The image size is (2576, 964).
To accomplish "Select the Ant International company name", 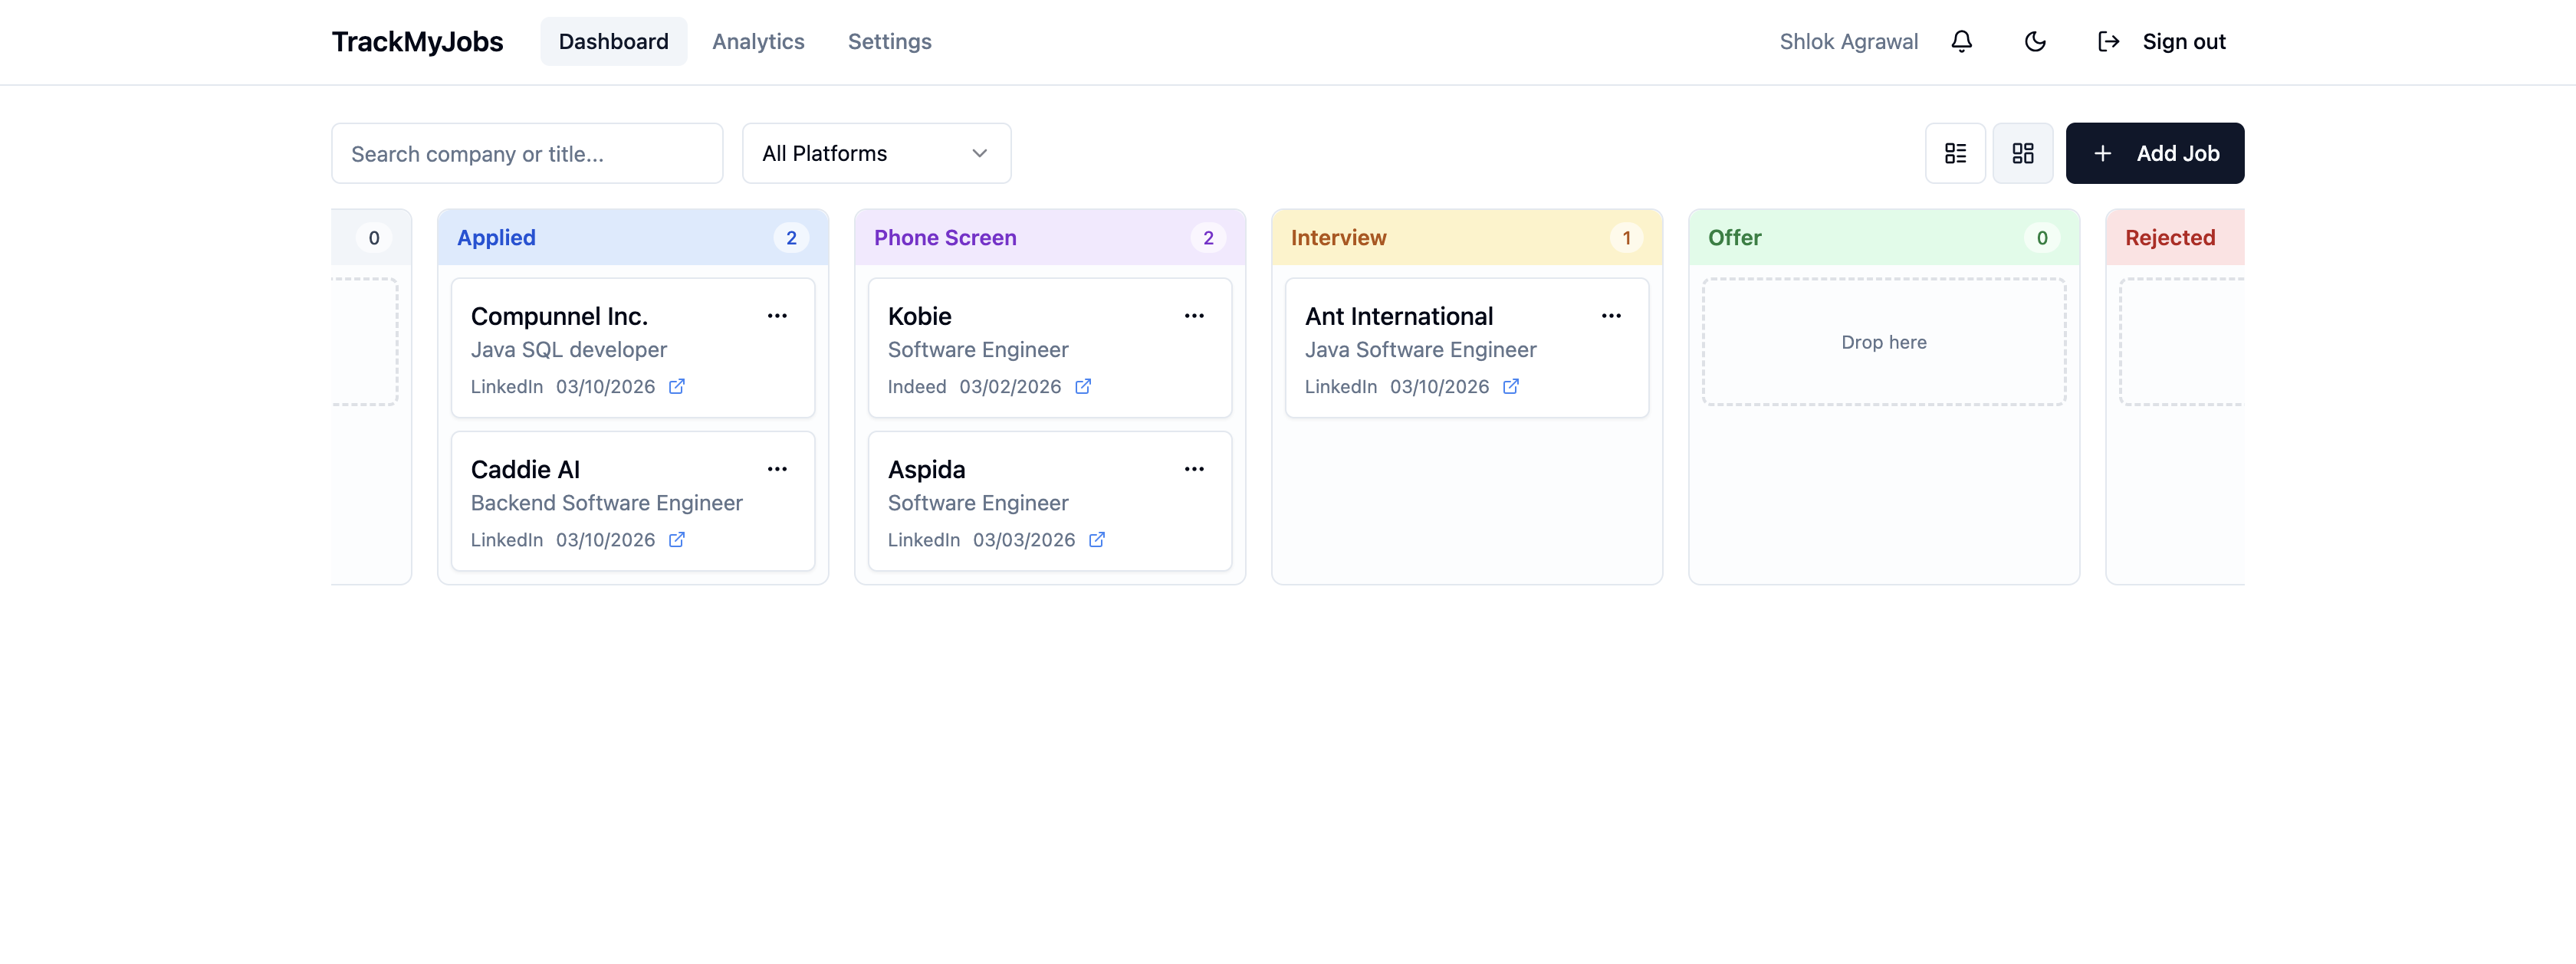I will point(1398,316).
